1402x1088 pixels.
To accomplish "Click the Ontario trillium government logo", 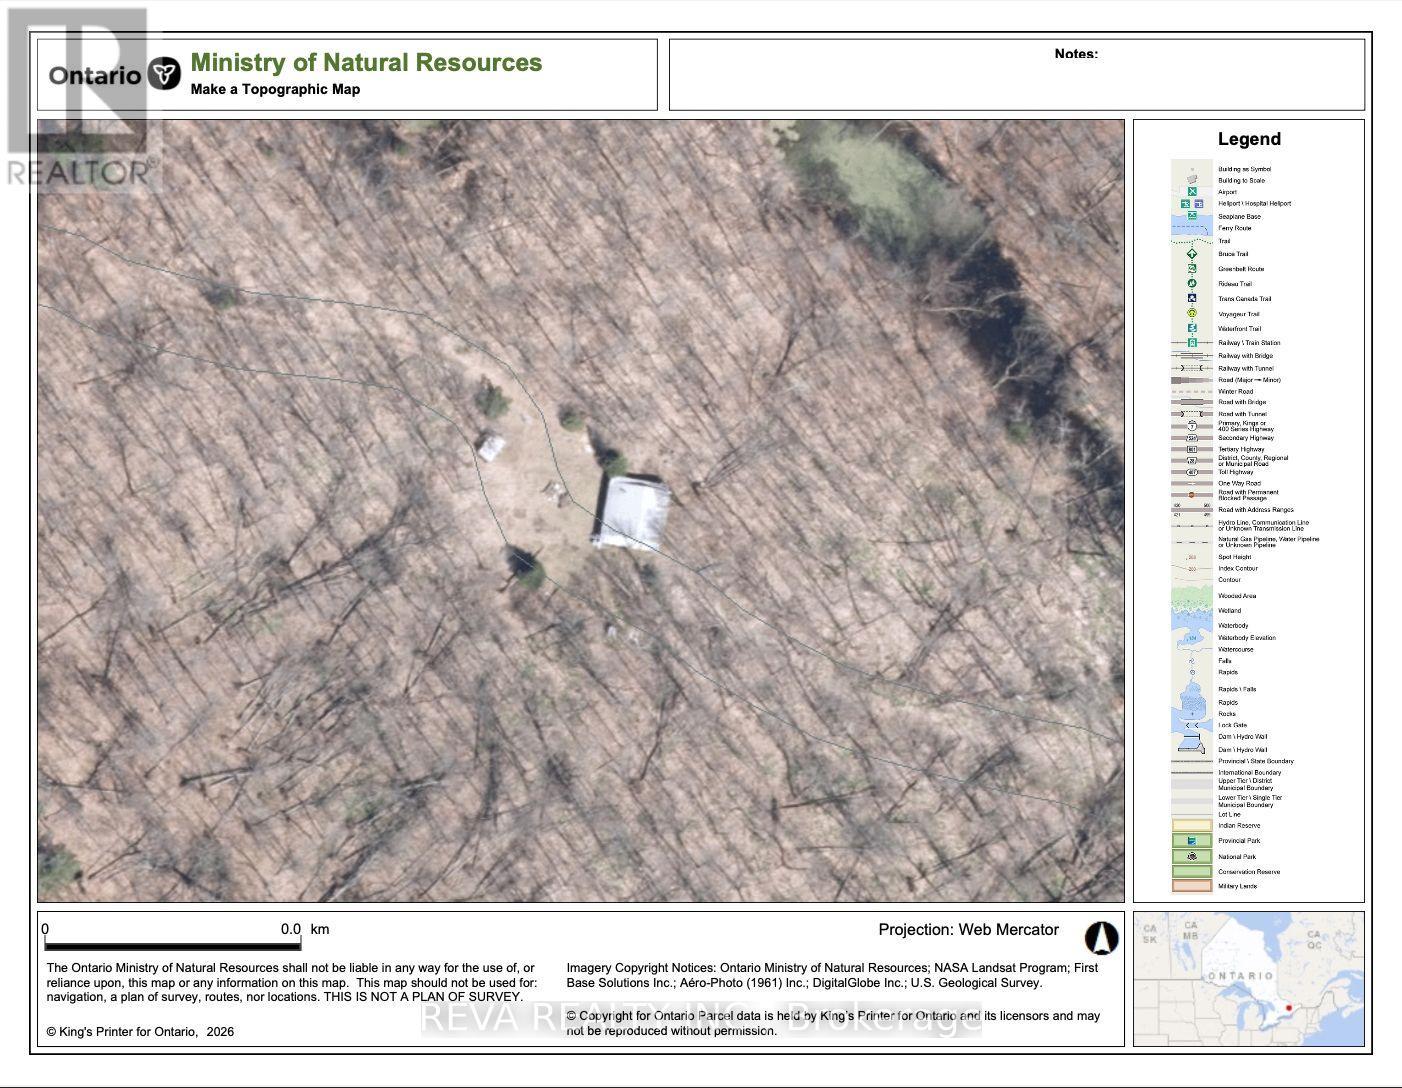I will tap(163, 70).
